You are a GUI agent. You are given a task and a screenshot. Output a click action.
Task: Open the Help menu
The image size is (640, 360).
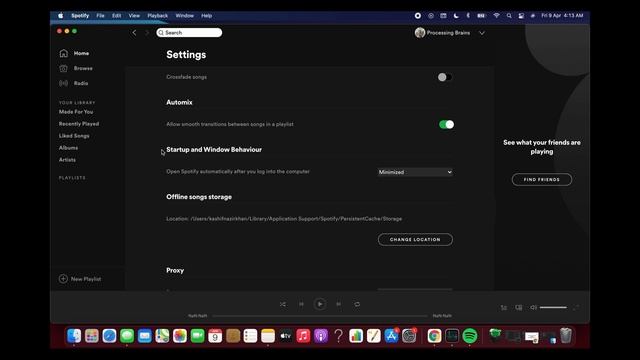click(207, 16)
